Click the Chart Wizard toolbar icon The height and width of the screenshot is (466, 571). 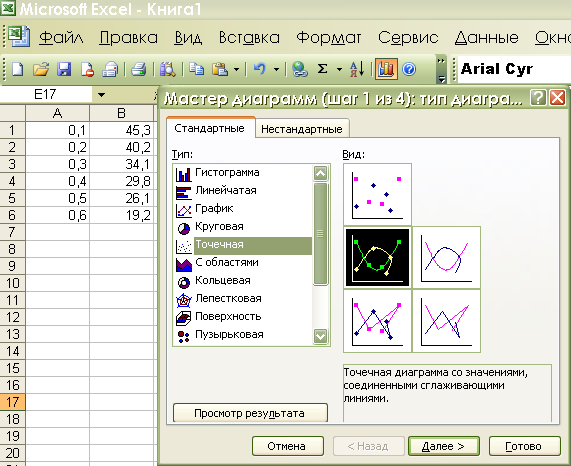[386, 69]
